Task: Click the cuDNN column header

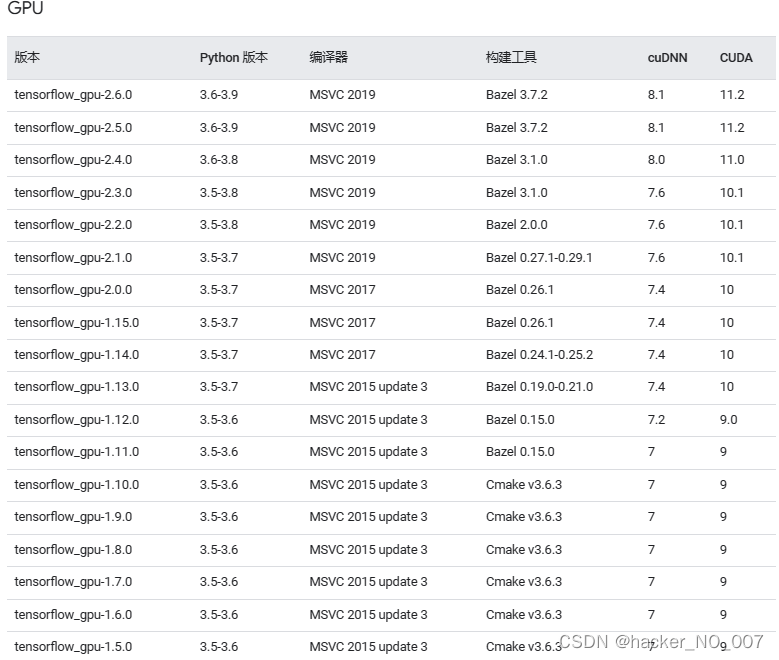Action: tap(667, 58)
